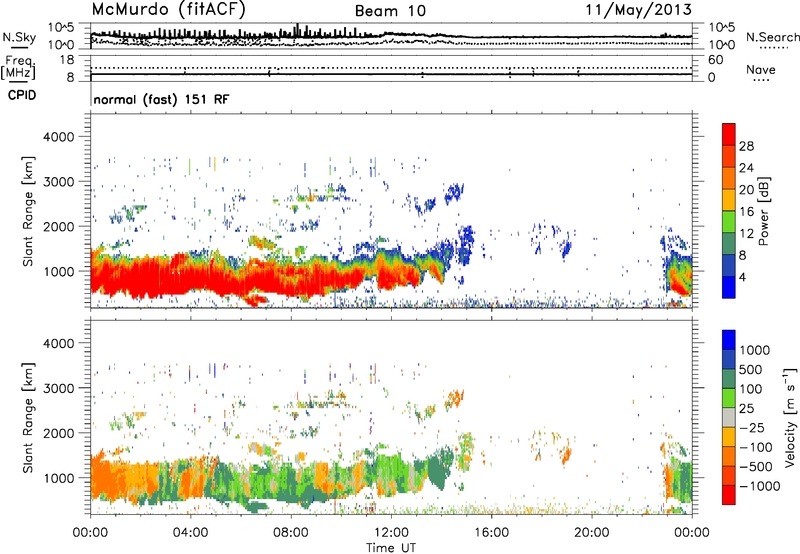Click the 1000 tick in power panel
Image resolution: width=800 pixels, height=554 pixels.
[x=58, y=271]
